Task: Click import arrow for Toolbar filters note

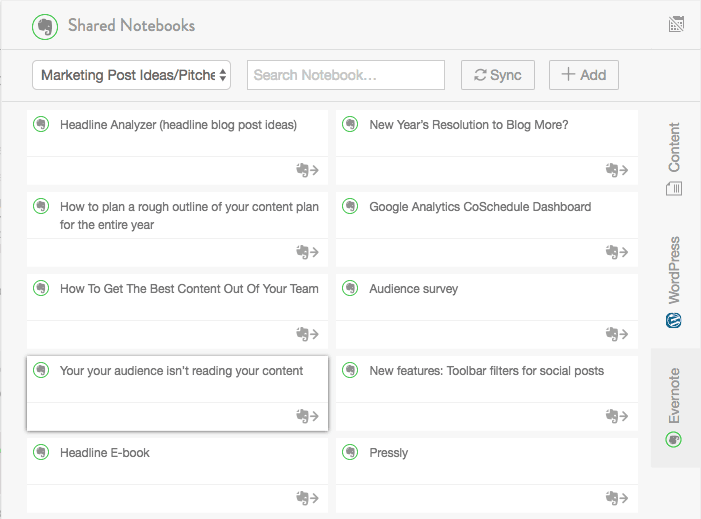Action: click(617, 416)
